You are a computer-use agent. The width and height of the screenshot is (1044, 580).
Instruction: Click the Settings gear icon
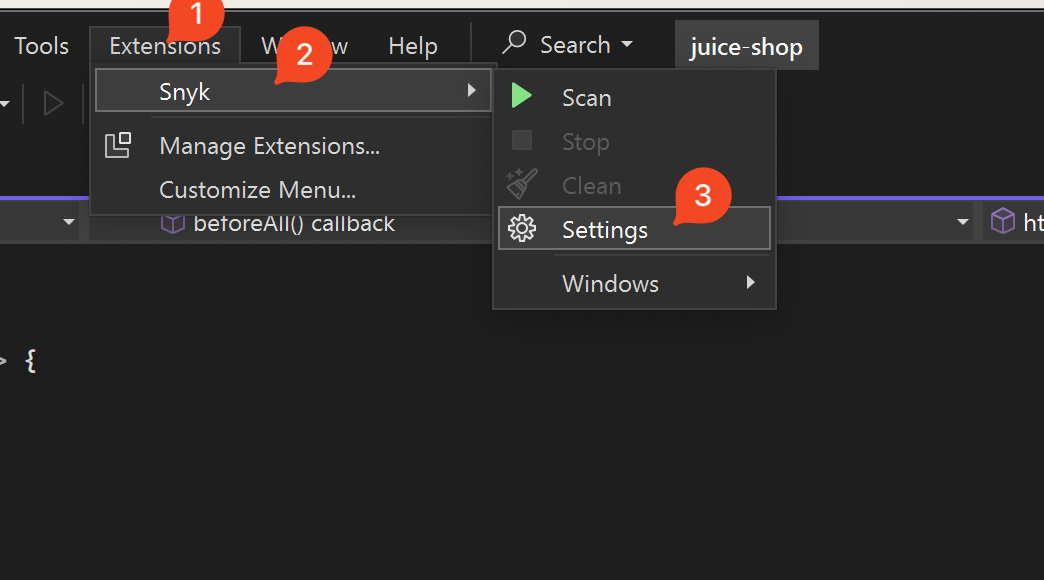pos(521,229)
